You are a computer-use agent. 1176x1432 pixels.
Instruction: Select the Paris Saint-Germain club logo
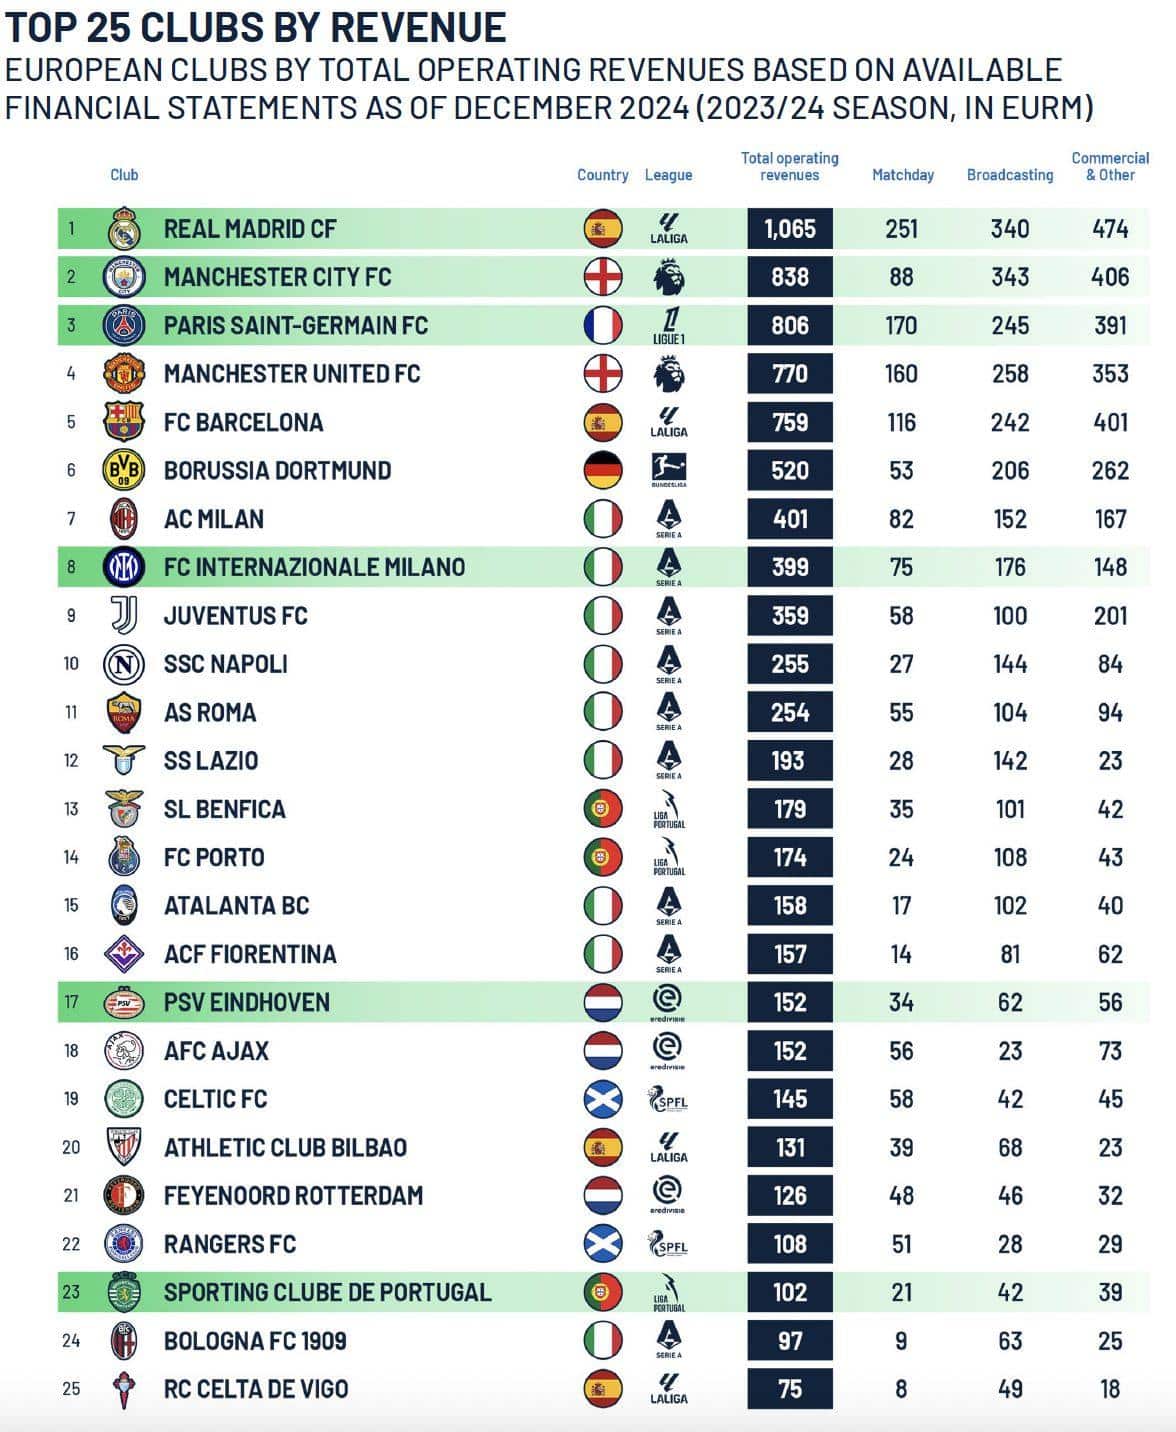point(124,325)
